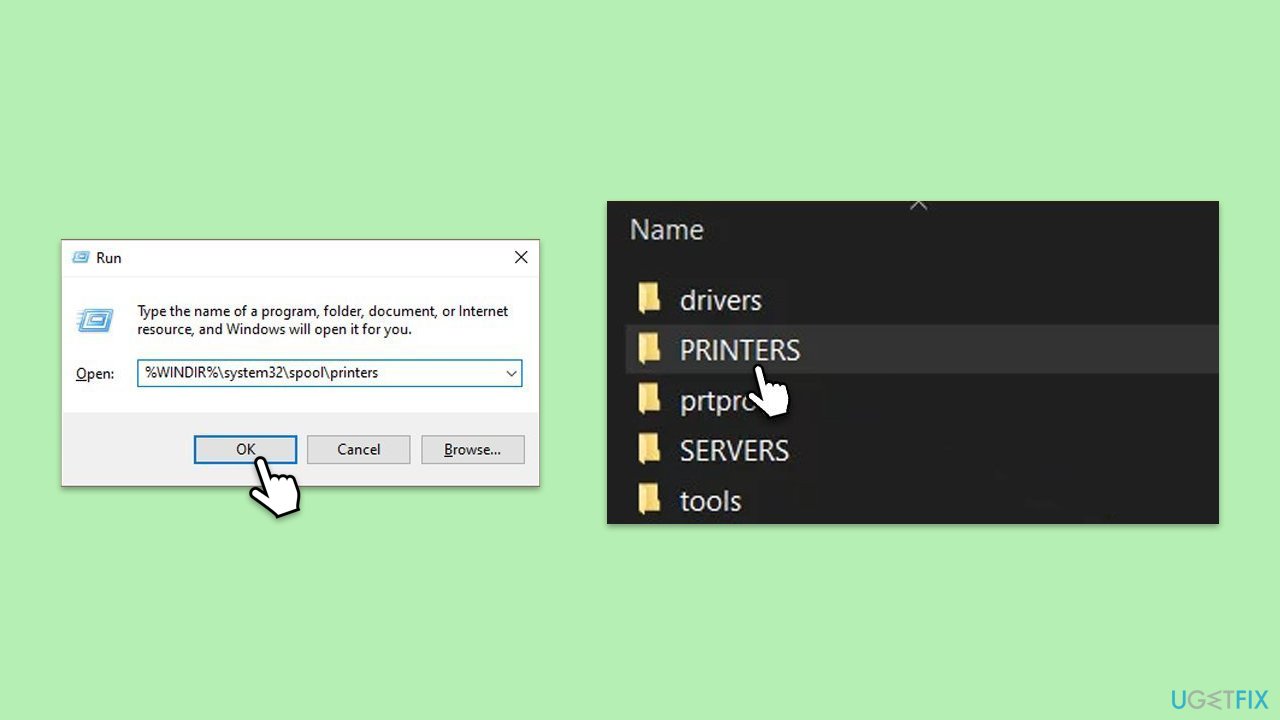Select the prtprocs folder icon
Screen dimensions: 1280x720
point(650,398)
